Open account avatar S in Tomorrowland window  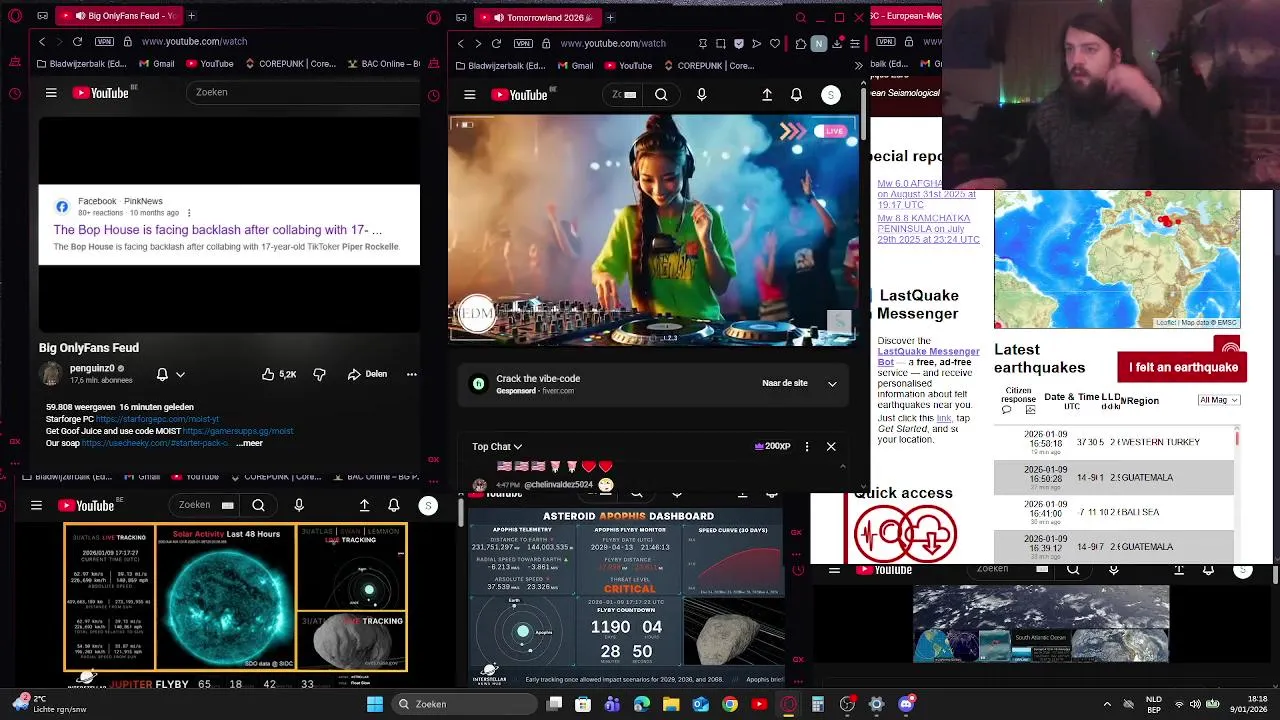830,95
